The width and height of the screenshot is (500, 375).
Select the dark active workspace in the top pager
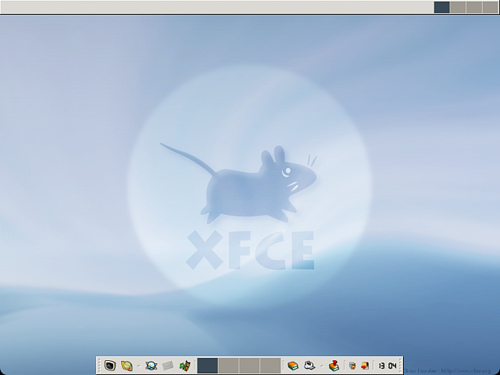(442, 7)
